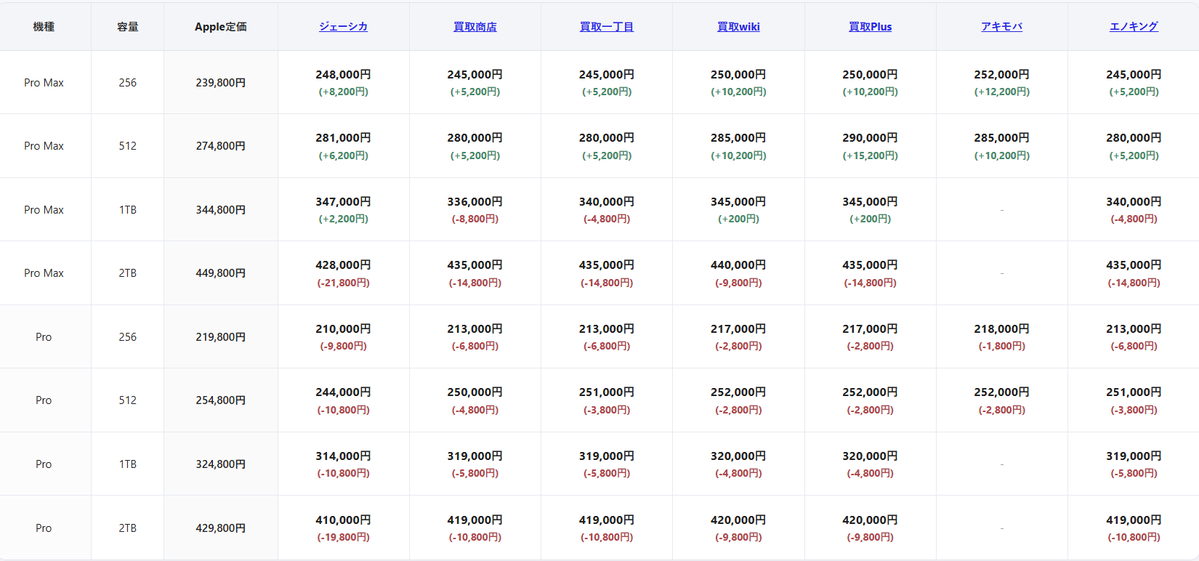
Task: Click the Apple price 429,800円
Action: tap(220, 528)
